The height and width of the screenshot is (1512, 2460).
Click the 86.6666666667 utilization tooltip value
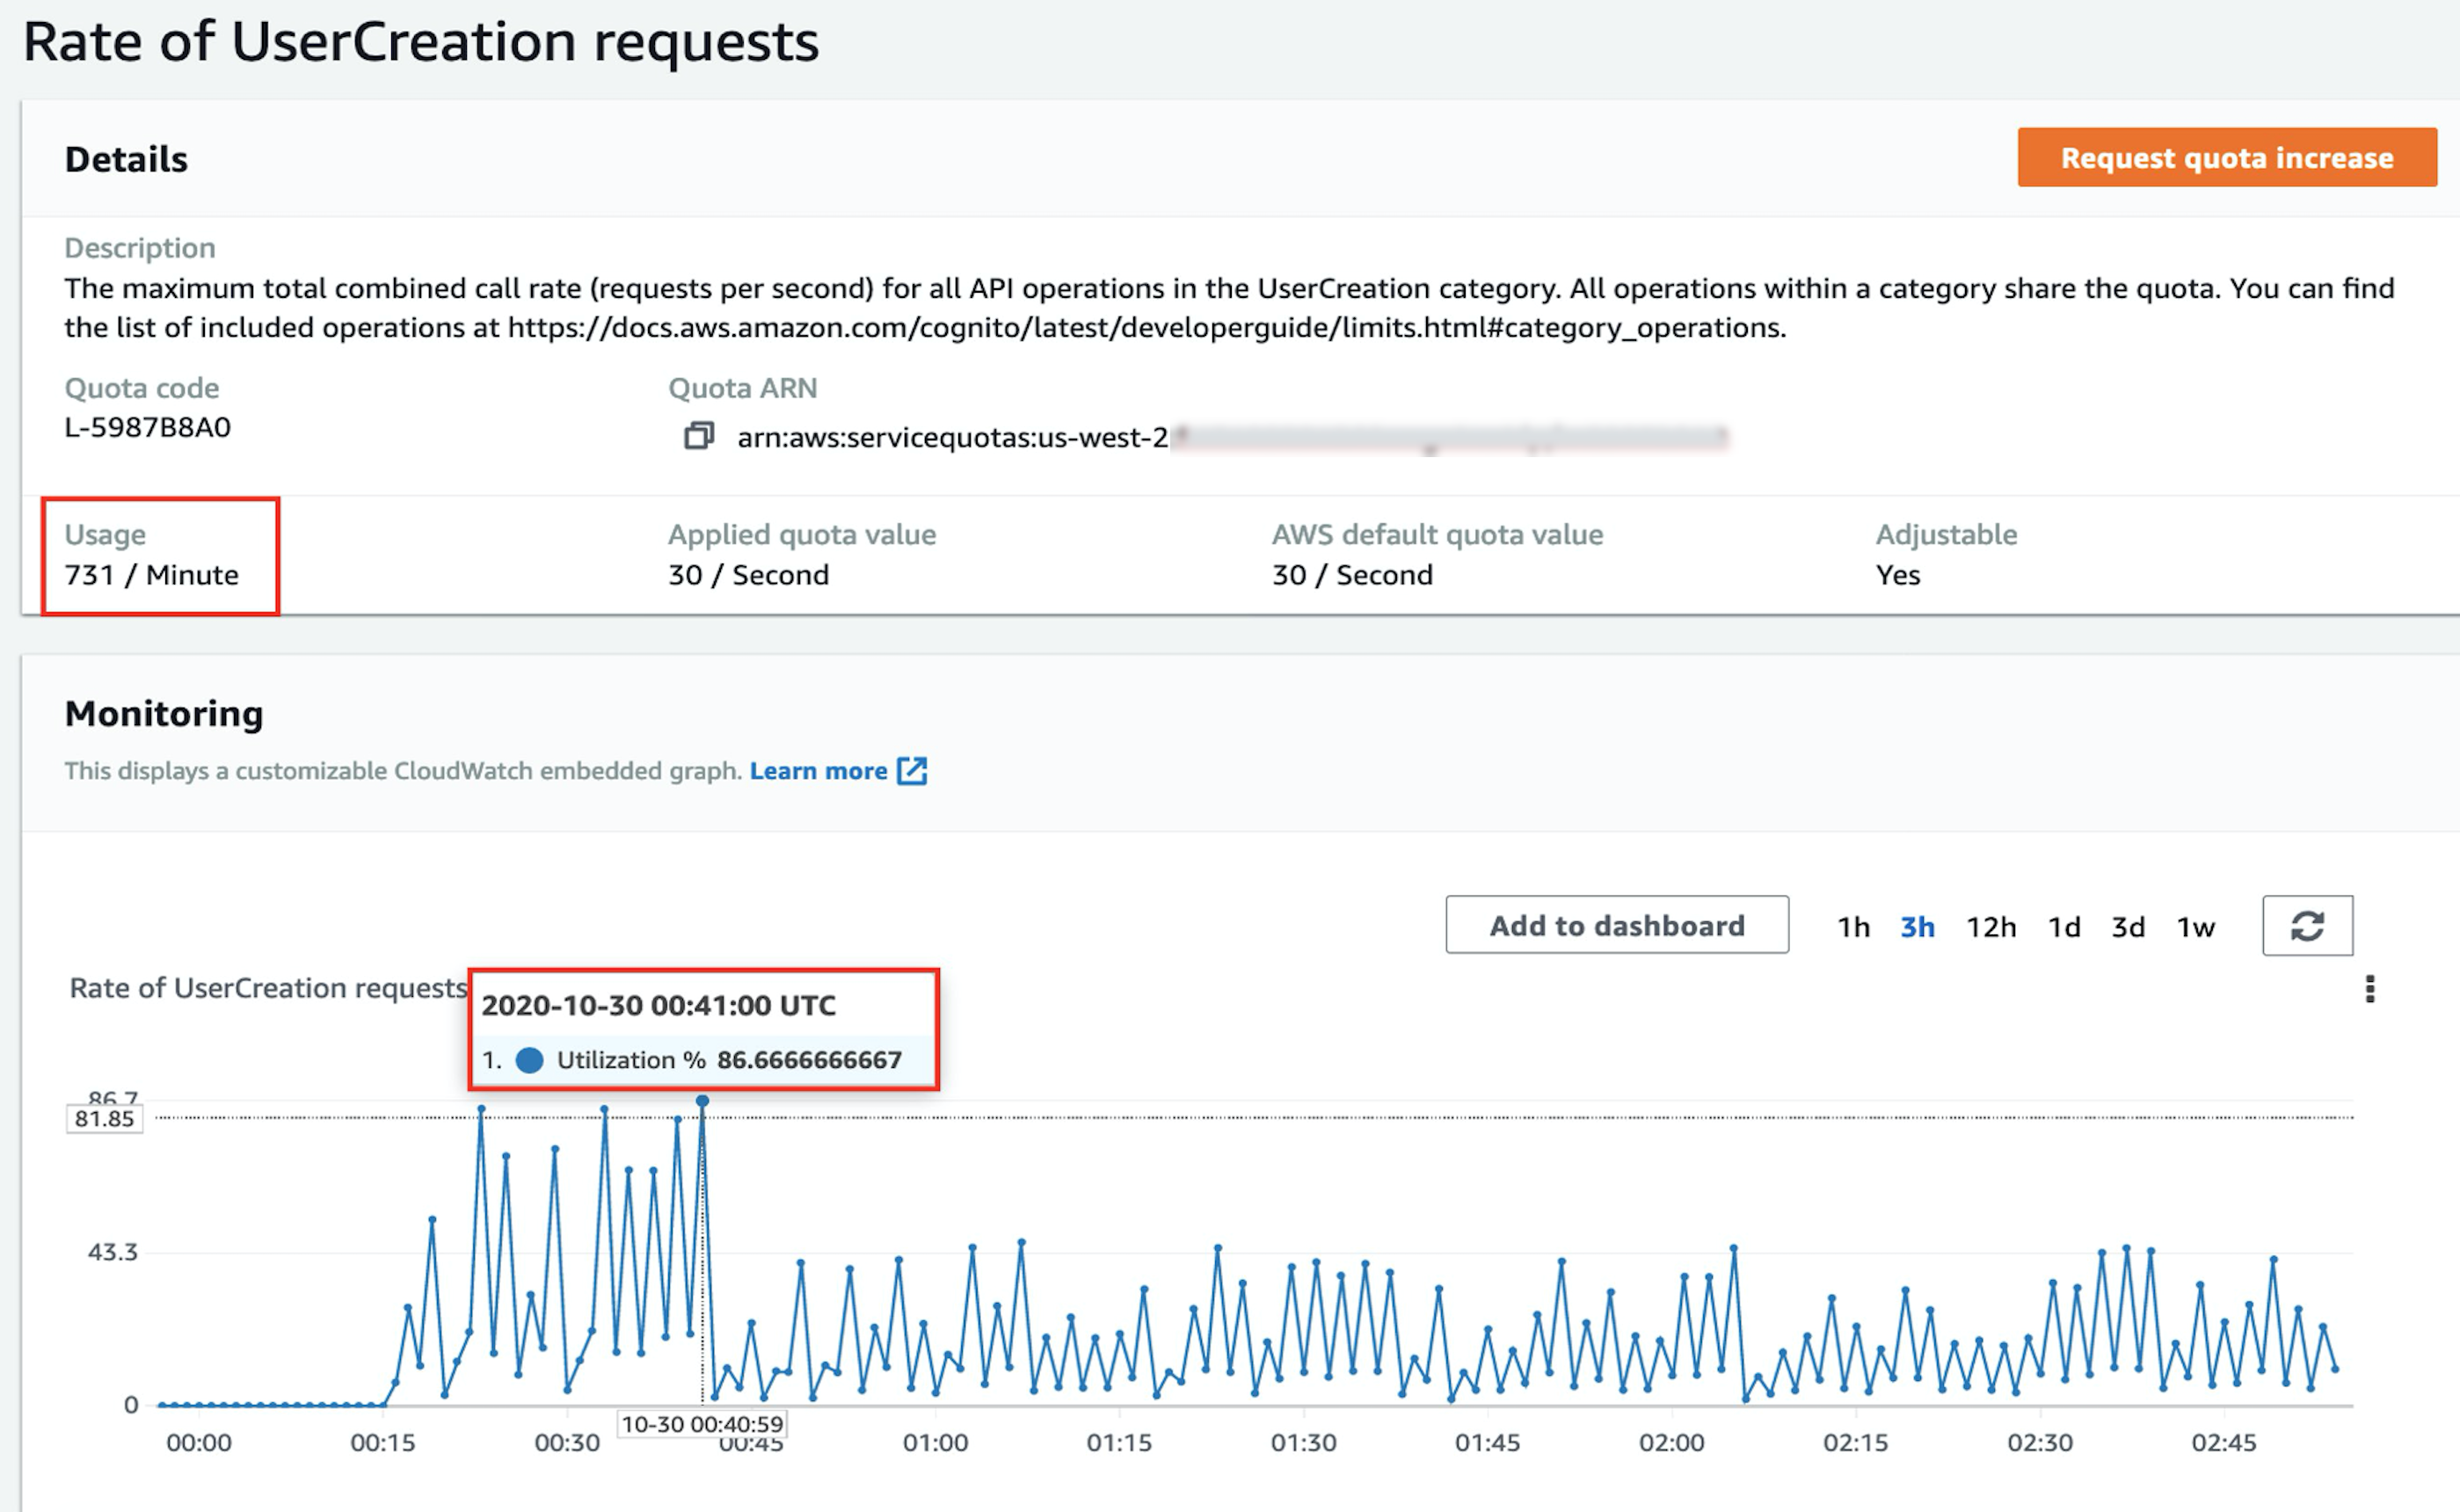click(808, 1059)
